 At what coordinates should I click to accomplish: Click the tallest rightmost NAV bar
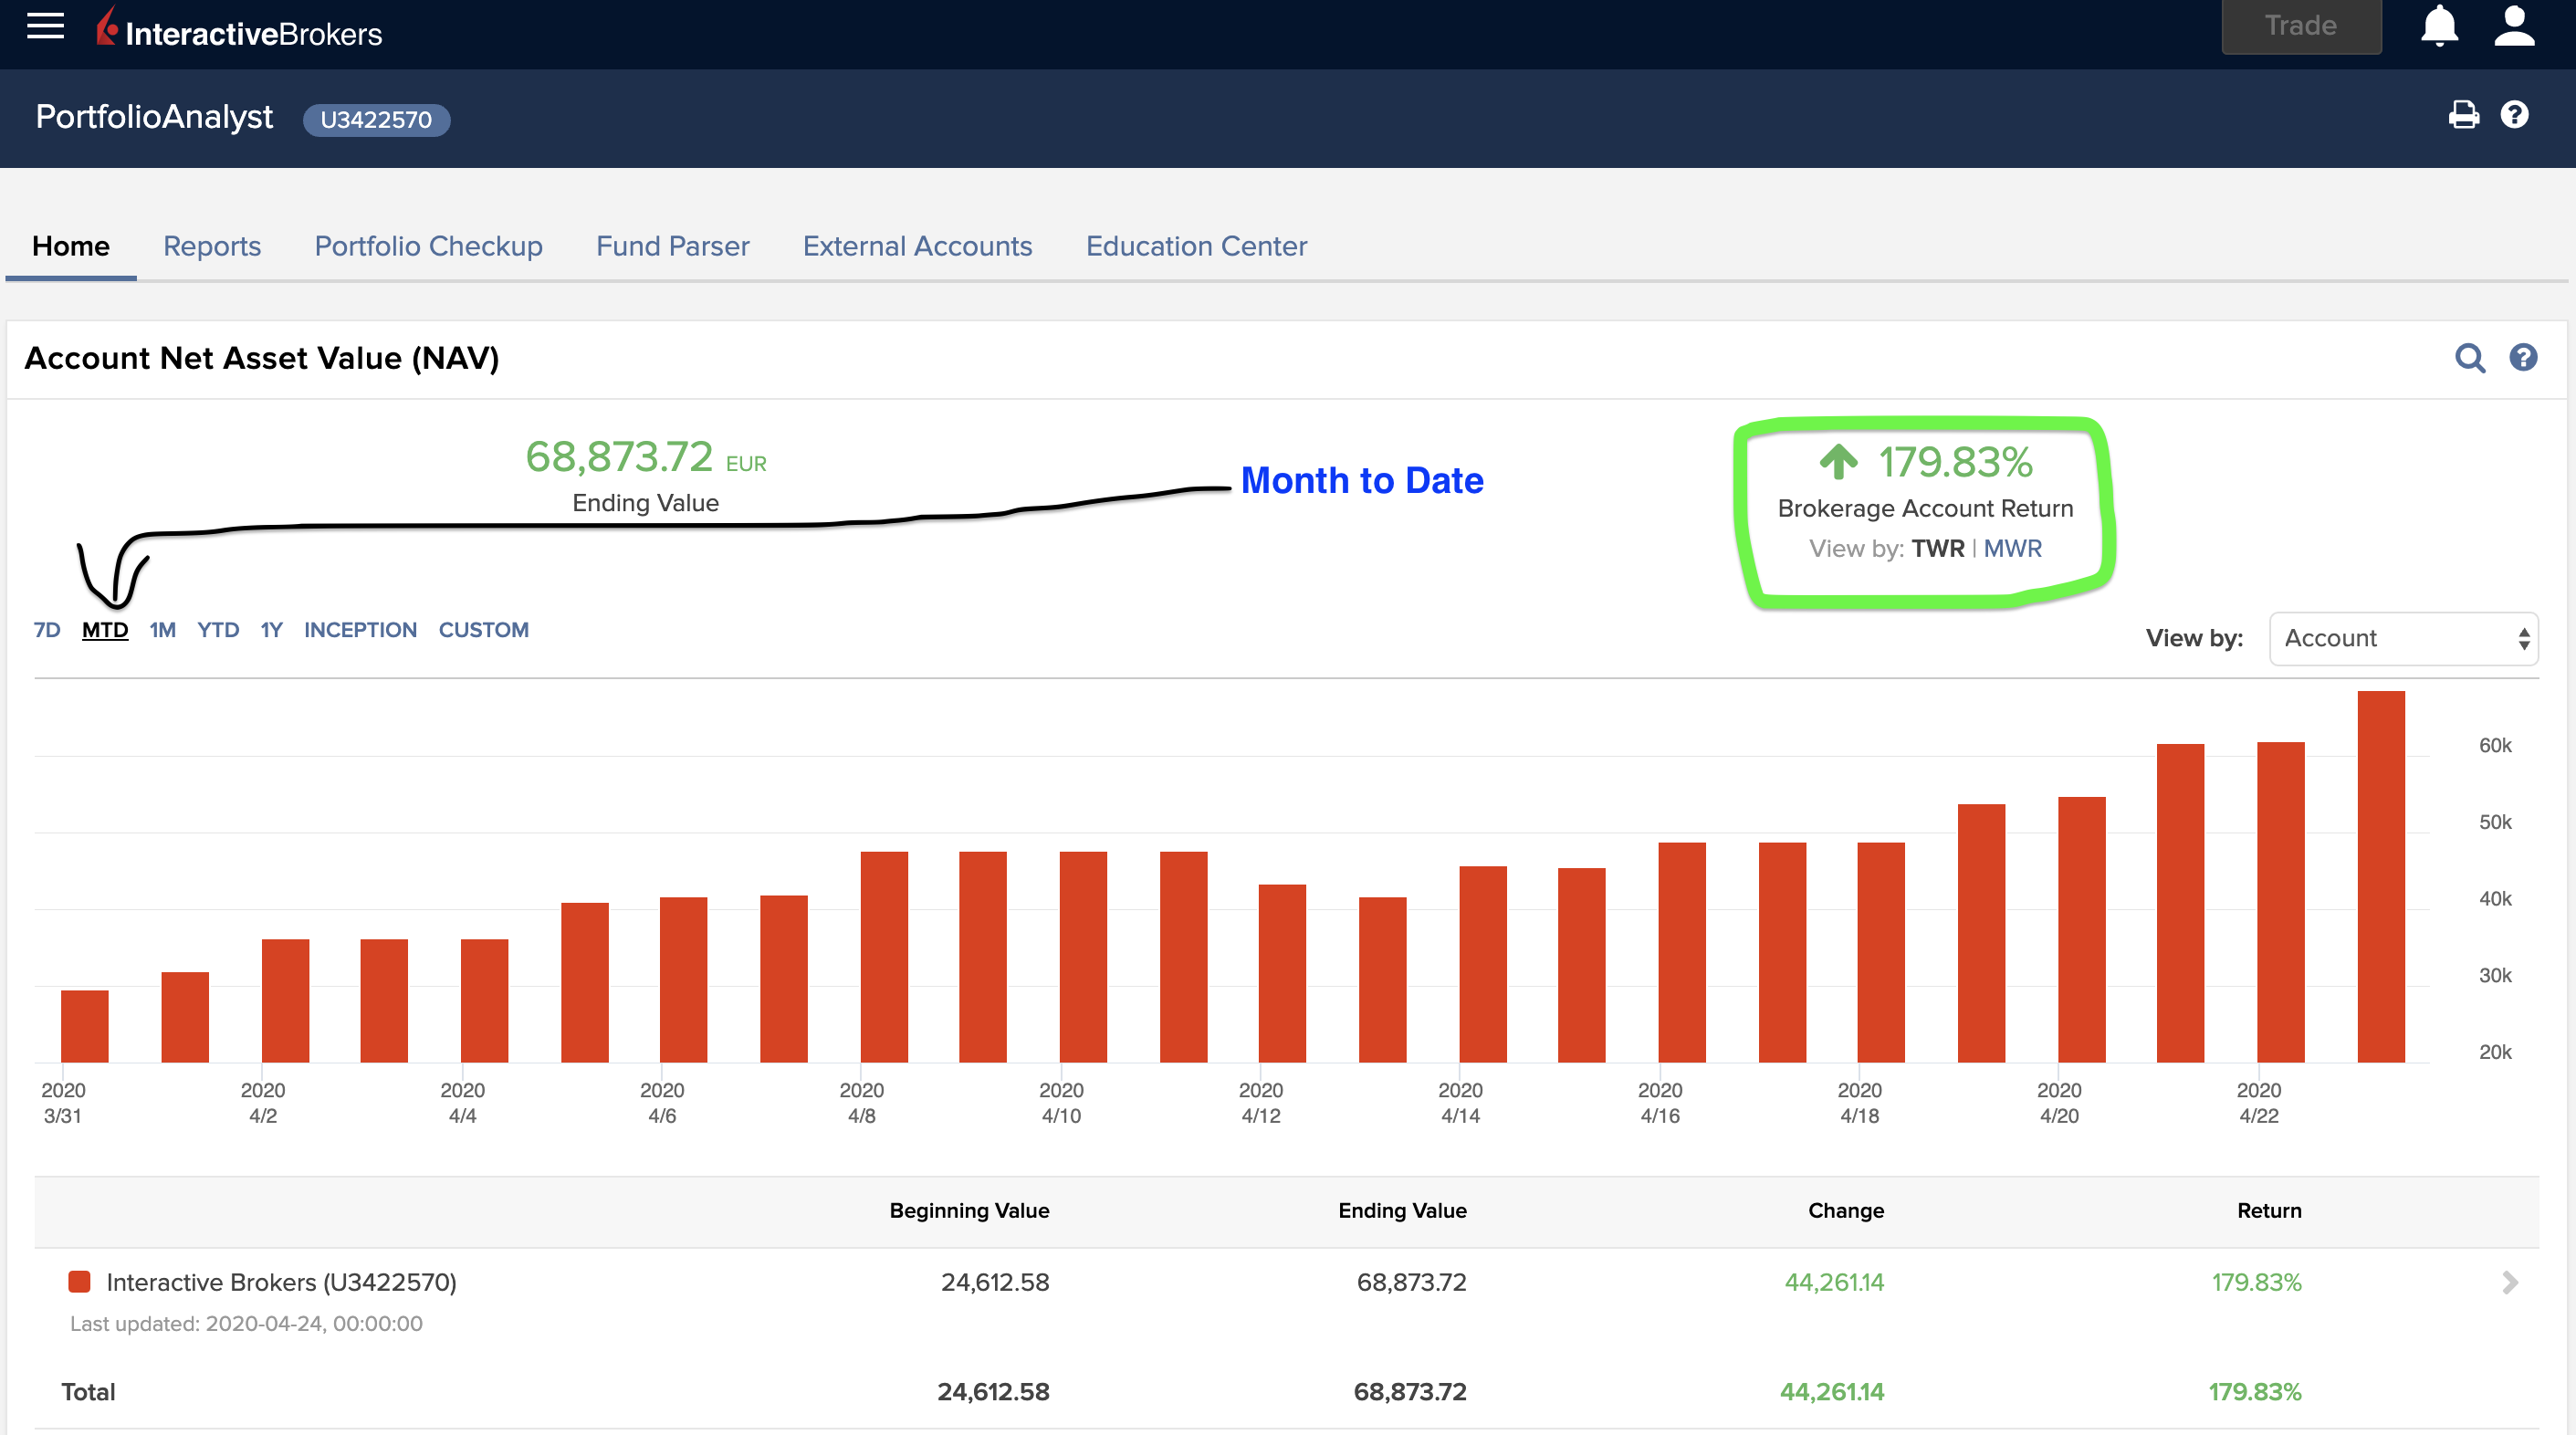coord(2380,877)
